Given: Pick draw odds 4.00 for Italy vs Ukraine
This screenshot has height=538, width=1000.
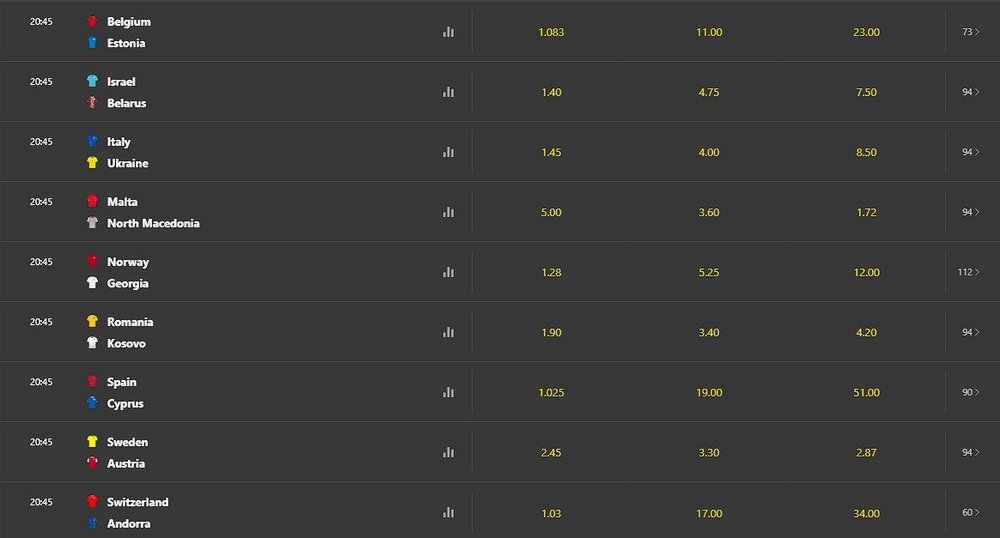Looking at the screenshot, I should [x=709, y=152].
